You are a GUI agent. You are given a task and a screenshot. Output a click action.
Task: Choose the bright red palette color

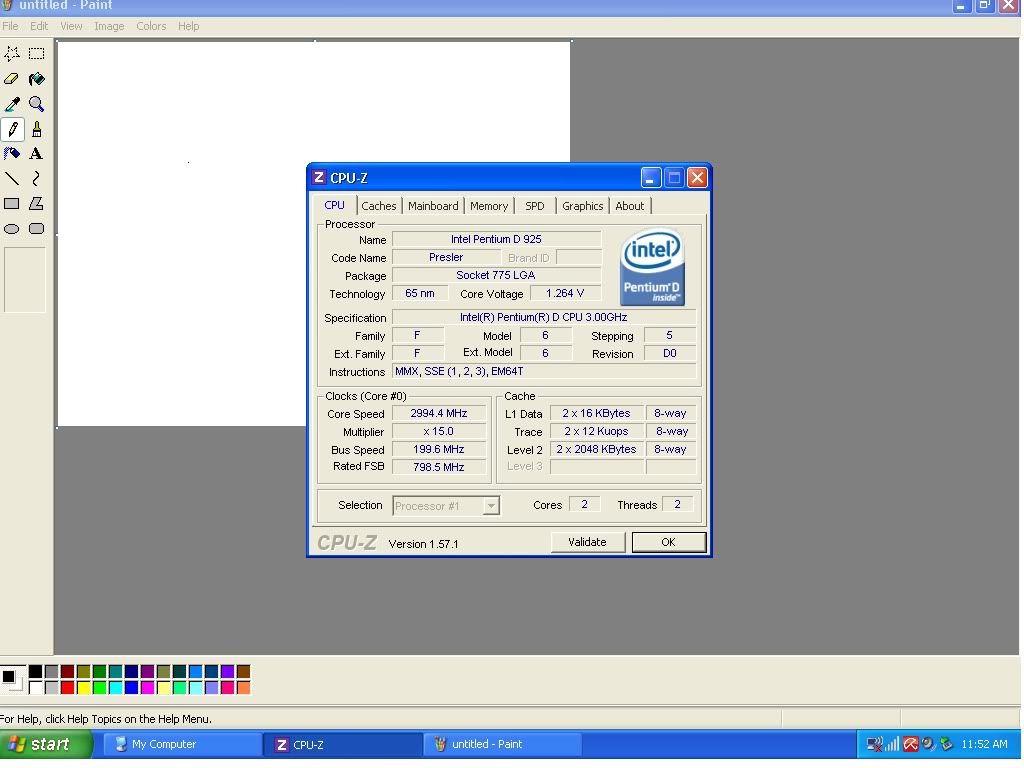tap(67, 687)
